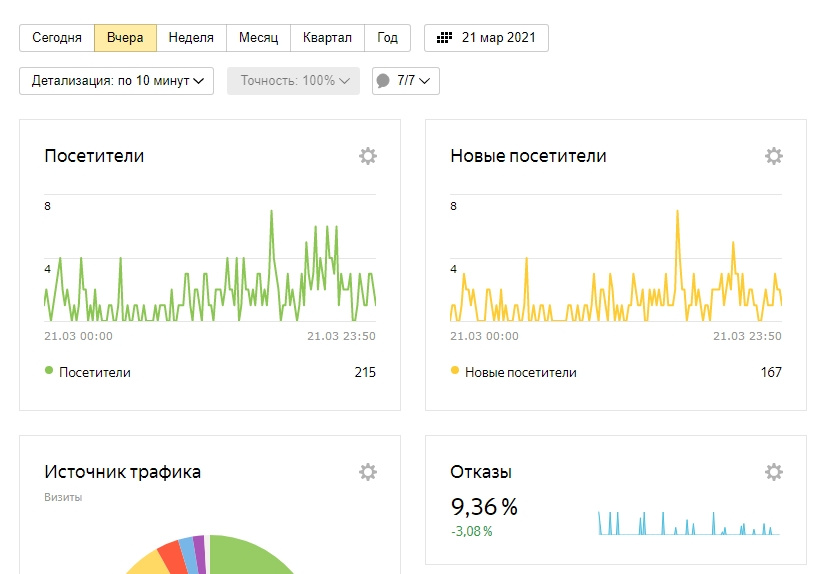
Task: Switch period to Год
Action: pyautogui.click(x=387, y=38)
